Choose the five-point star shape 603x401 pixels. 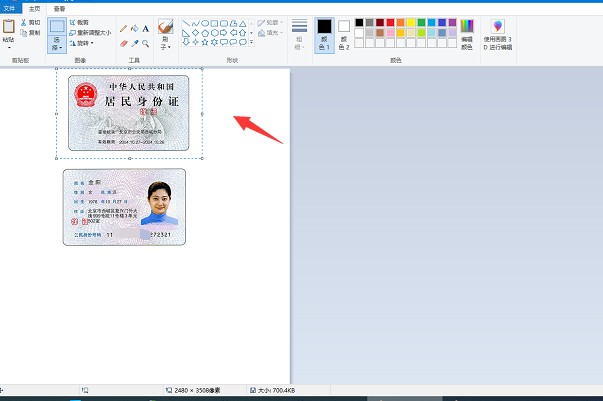click(x=205, y=42)
